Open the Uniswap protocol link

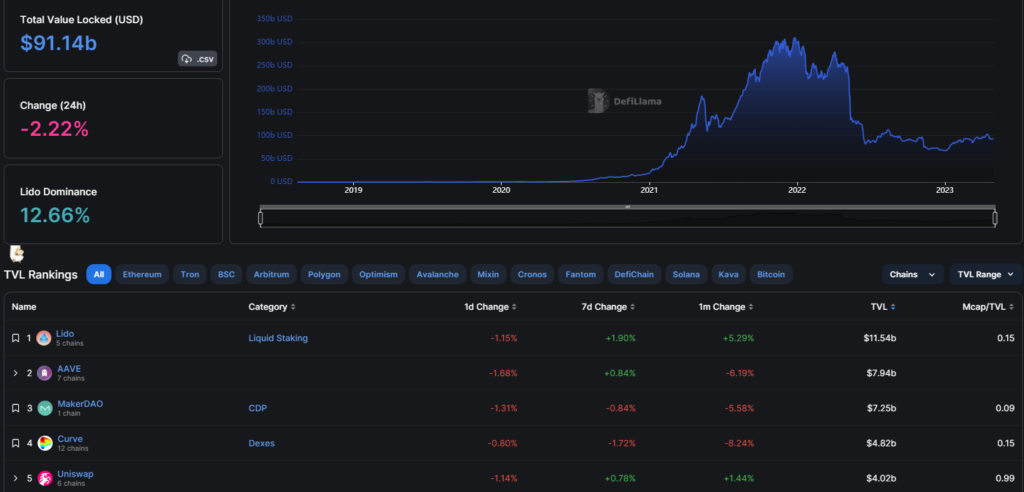[x=76, y=474]
